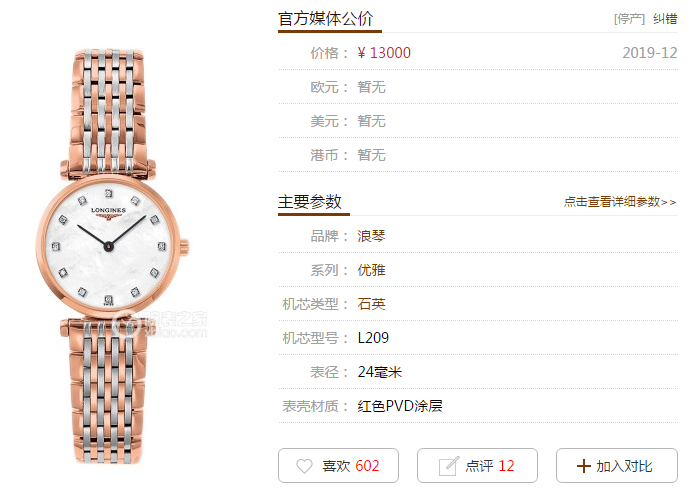691x498 pixels.
Task: Click the 纠错 error correction link
Action: pos(665,19)
